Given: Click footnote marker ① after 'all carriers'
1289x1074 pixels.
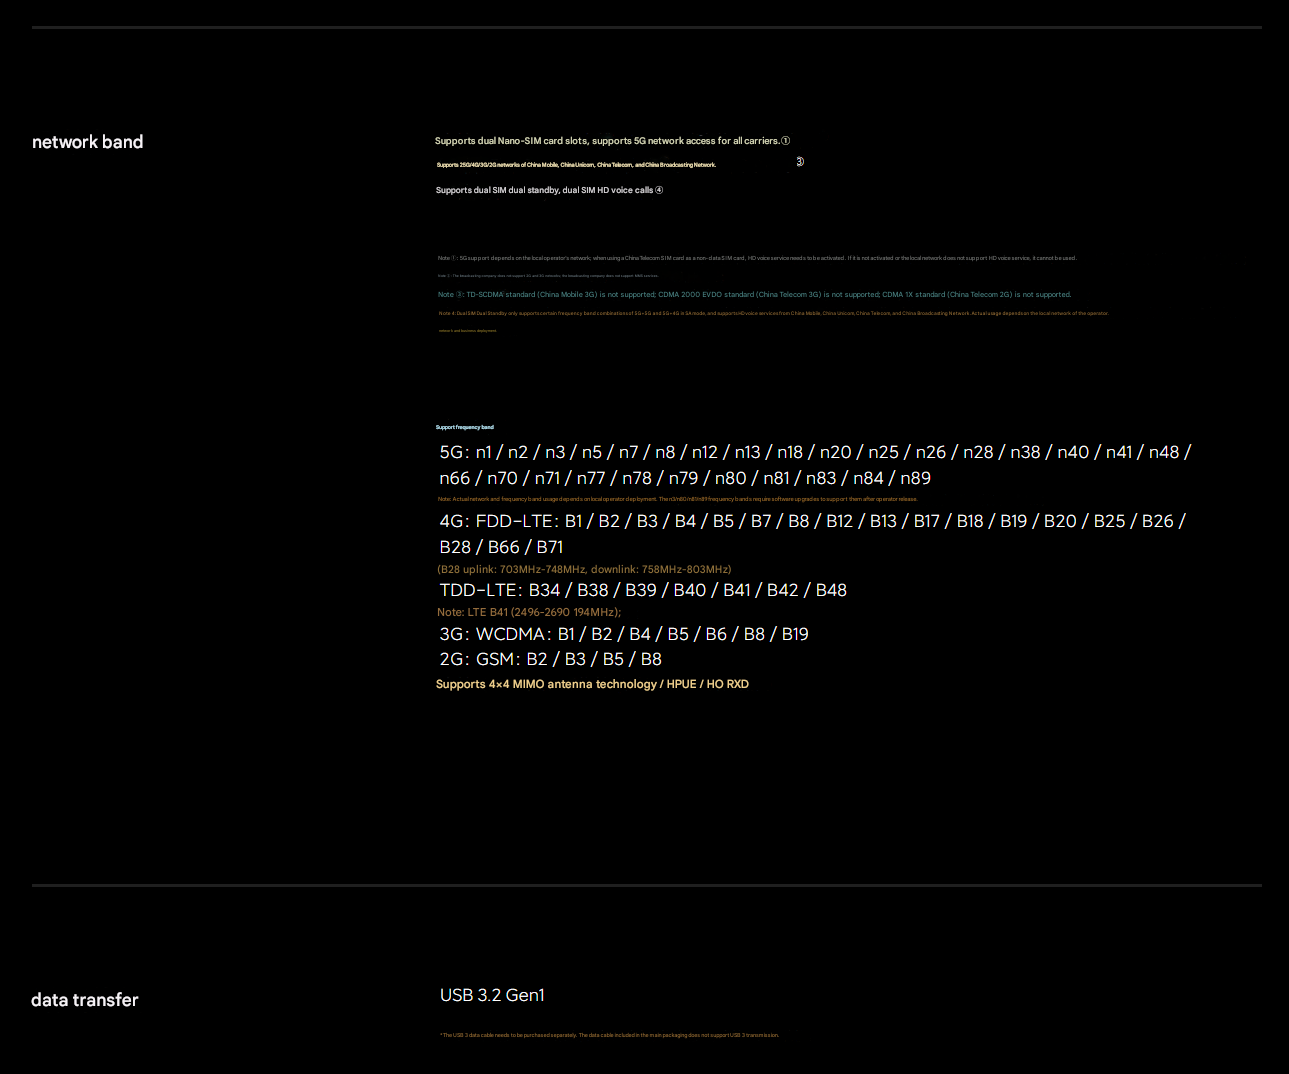Looking at the screenshot, I should [x=785, y=141].
